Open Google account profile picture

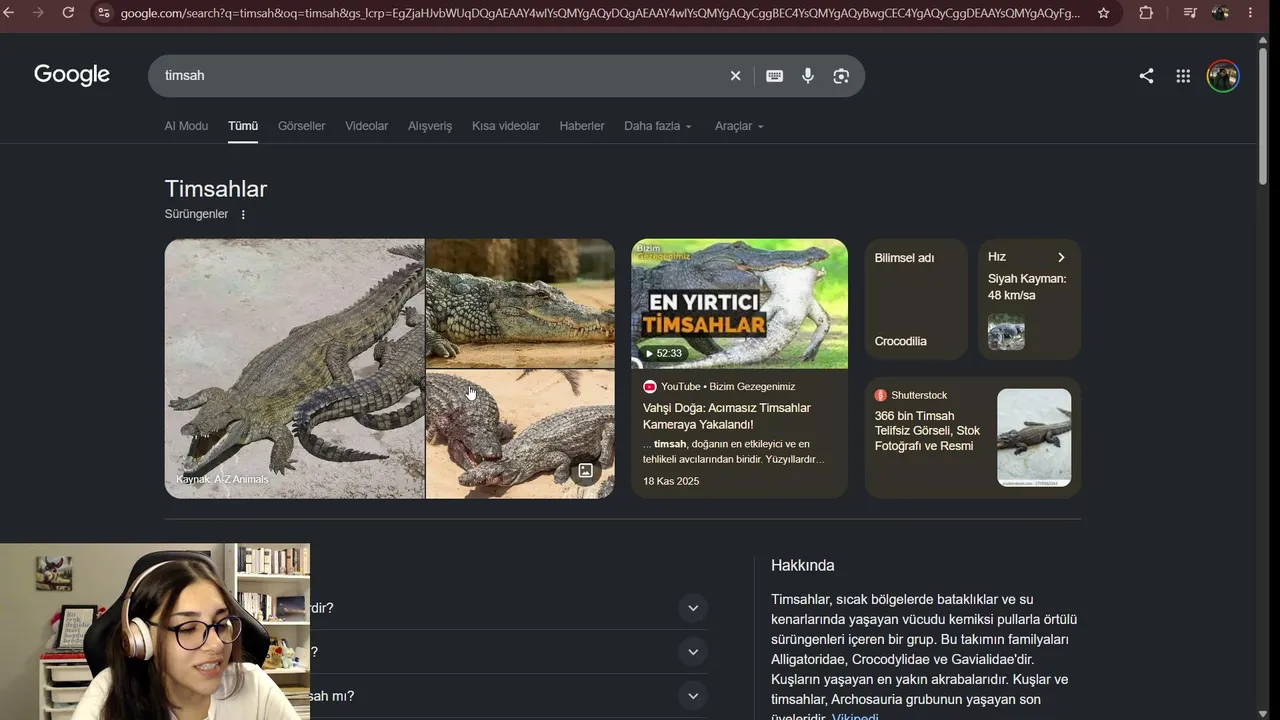[1223, 76]
